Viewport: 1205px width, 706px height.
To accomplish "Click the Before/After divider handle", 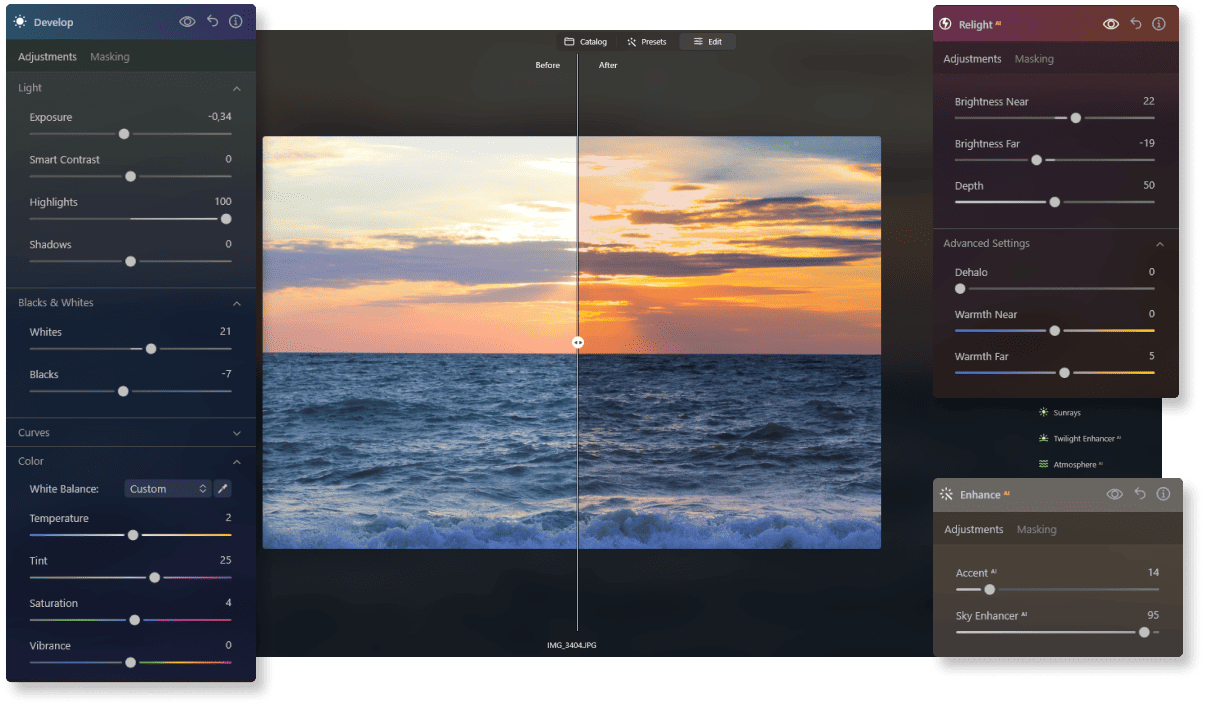I will (578, 342).
